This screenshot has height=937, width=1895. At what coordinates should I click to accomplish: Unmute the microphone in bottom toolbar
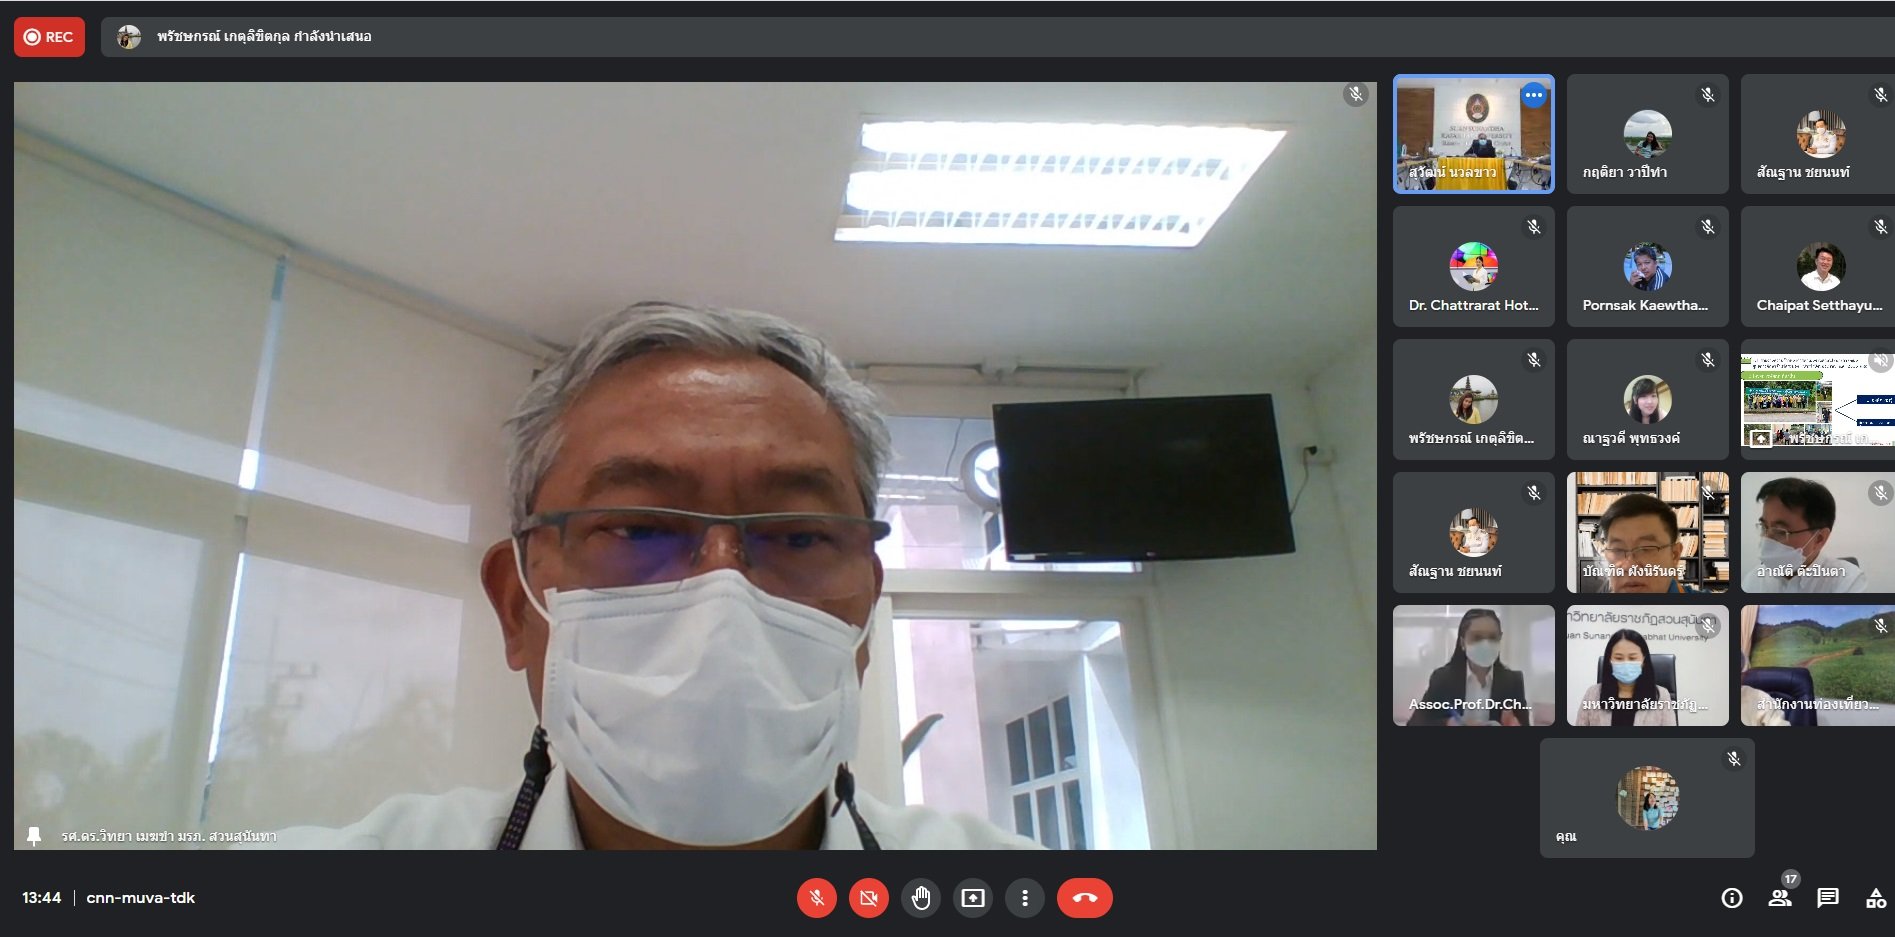click(x=816, y=898)
